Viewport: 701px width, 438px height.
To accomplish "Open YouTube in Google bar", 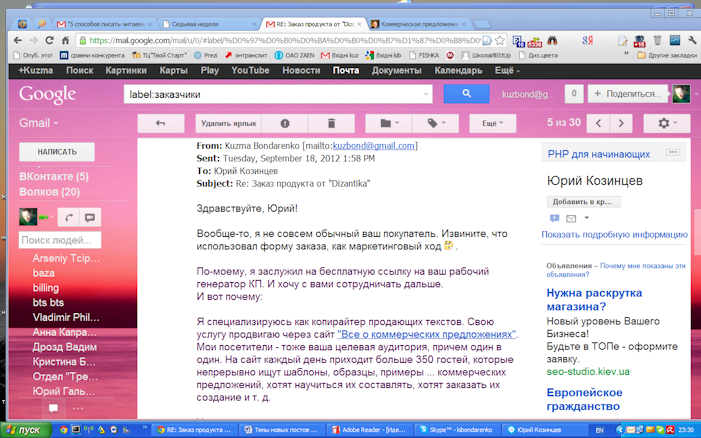I will [250, 71].
